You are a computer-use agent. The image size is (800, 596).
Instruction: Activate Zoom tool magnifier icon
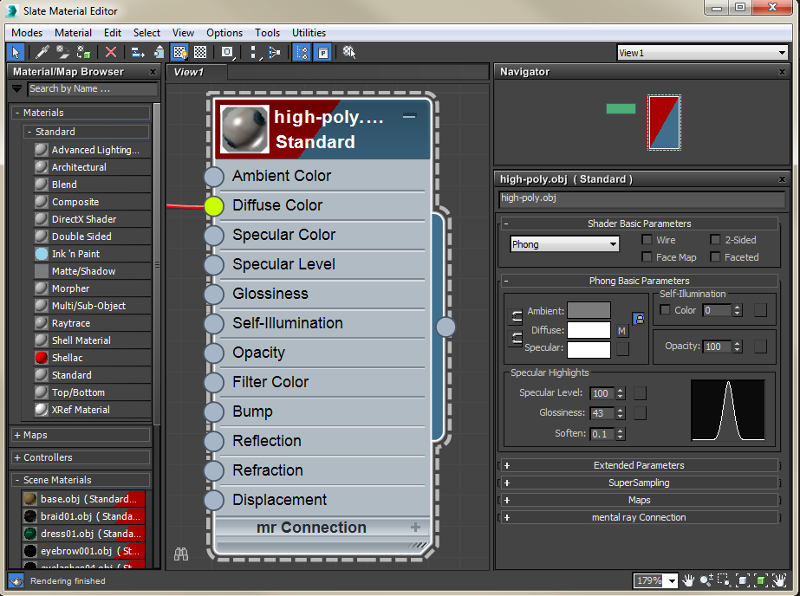[706, 580]
